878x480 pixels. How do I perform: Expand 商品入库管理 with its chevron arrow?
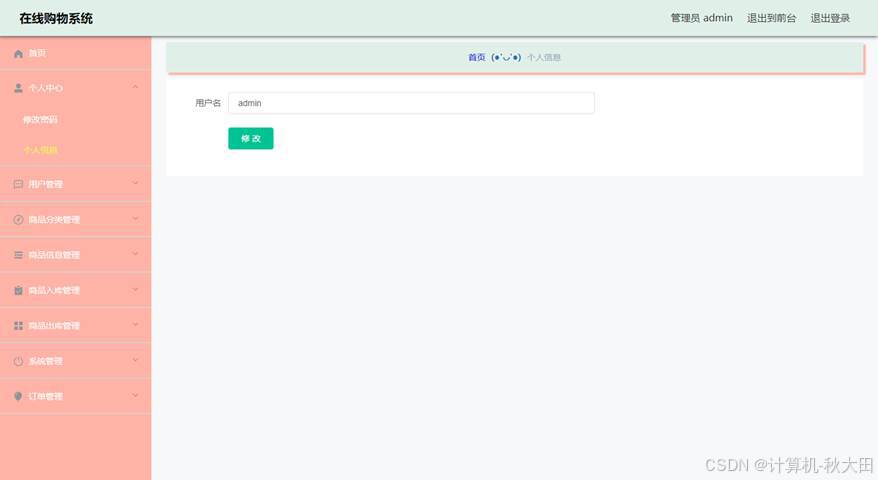(135, 289)
